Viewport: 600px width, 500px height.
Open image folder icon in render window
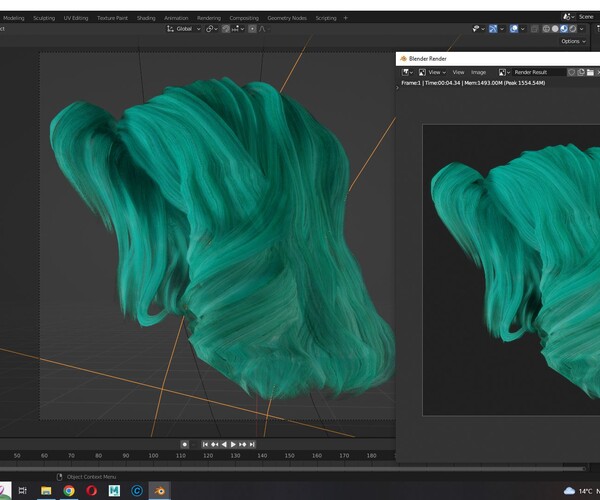coord(590,72)
